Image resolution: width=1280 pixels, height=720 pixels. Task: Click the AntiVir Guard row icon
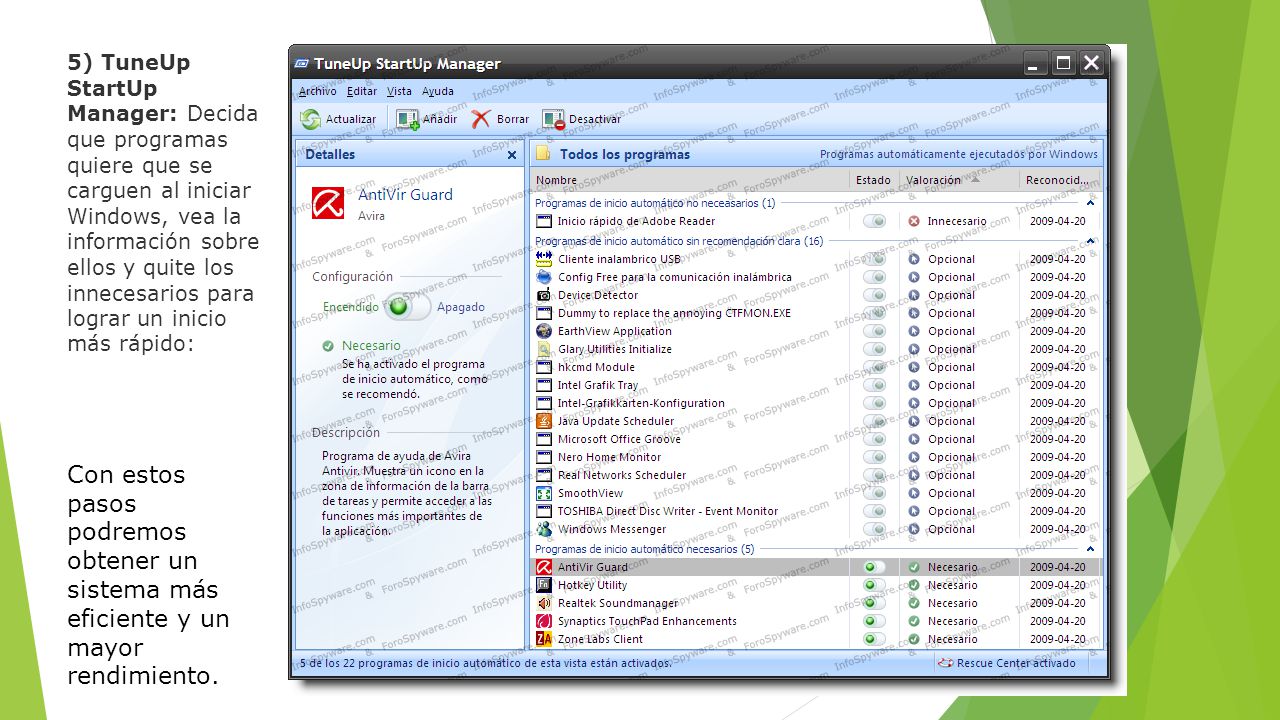pyautogui.click(x=544, y=567)
